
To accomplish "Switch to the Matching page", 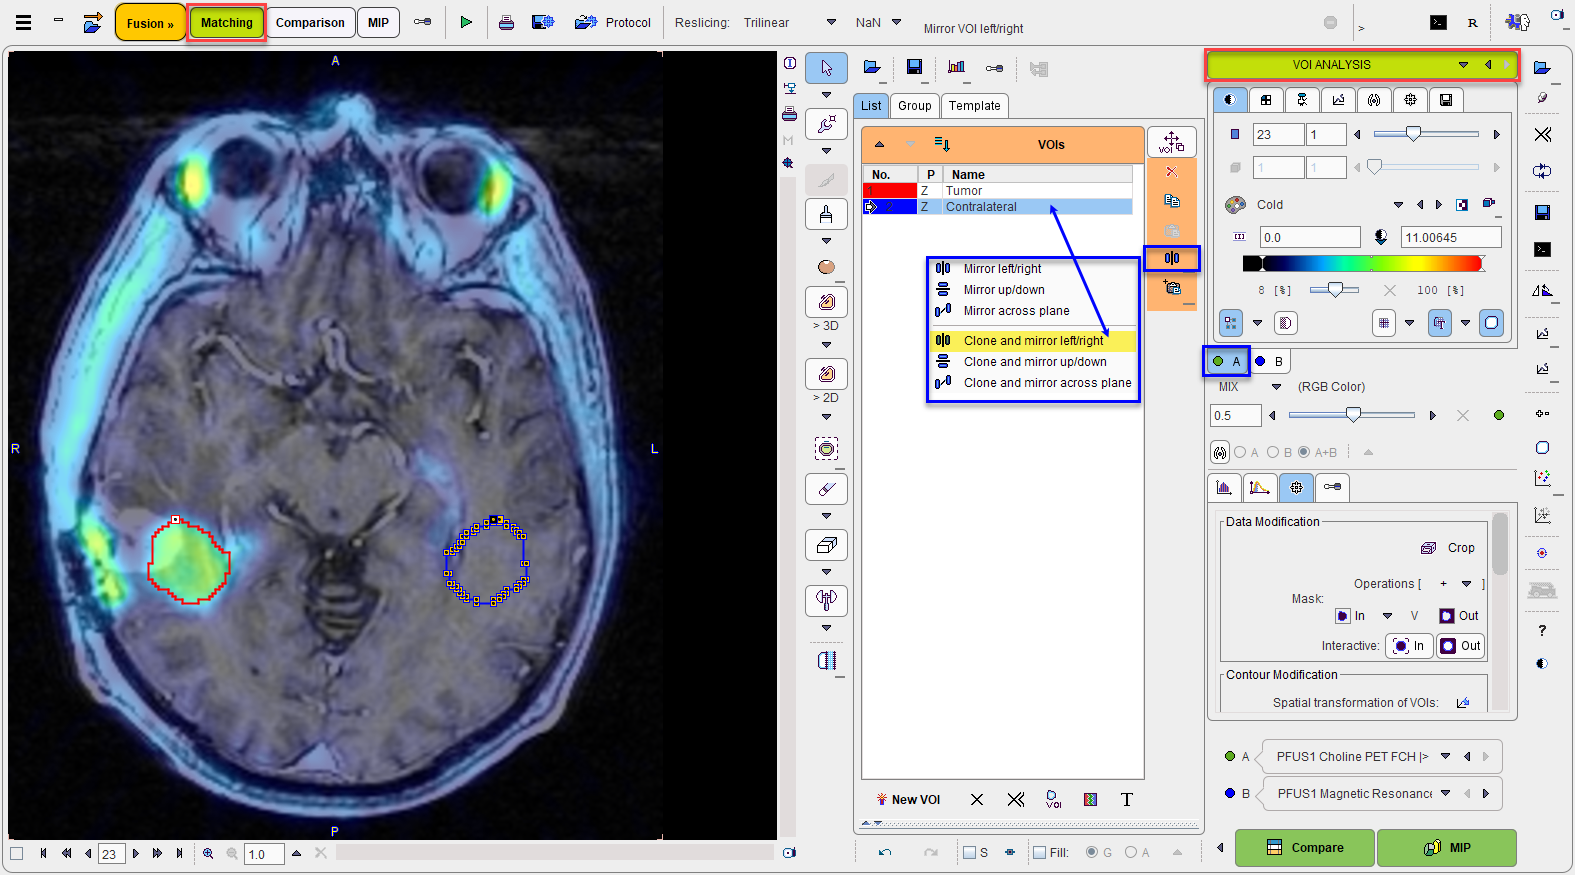I will click(227, 23).
